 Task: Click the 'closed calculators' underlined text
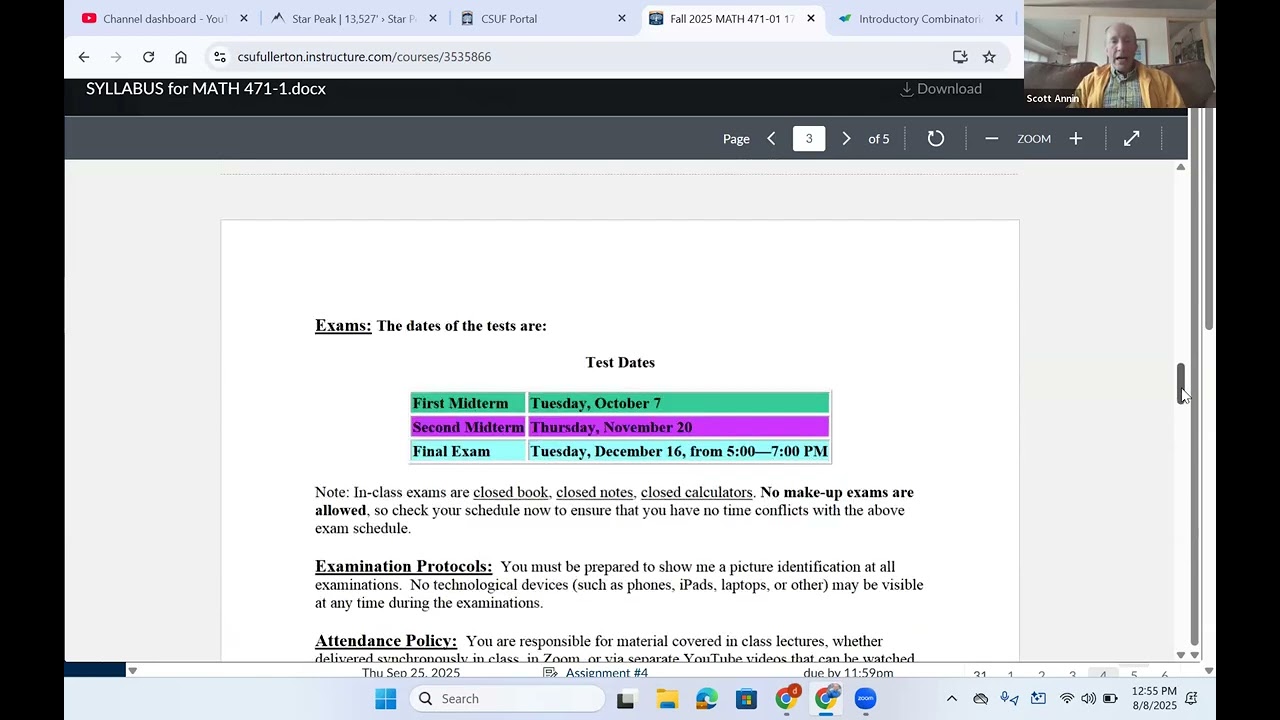696,493
